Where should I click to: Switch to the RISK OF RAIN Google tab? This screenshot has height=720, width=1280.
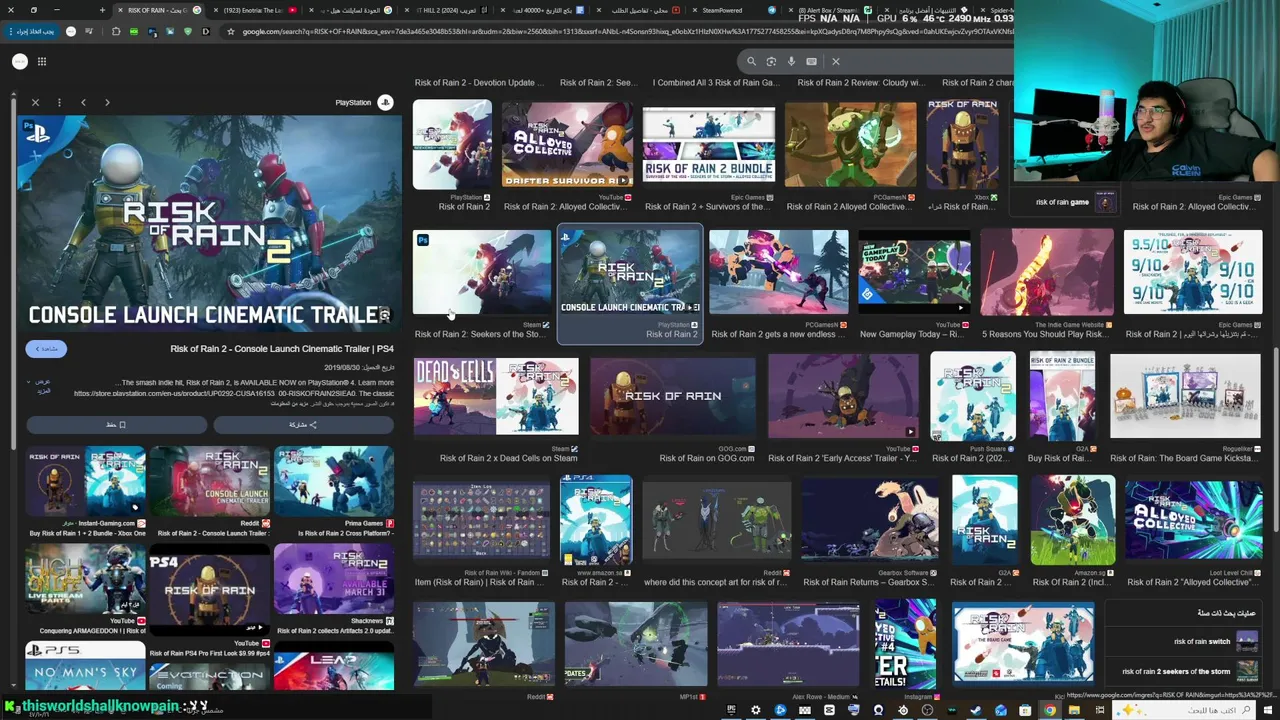158,10
